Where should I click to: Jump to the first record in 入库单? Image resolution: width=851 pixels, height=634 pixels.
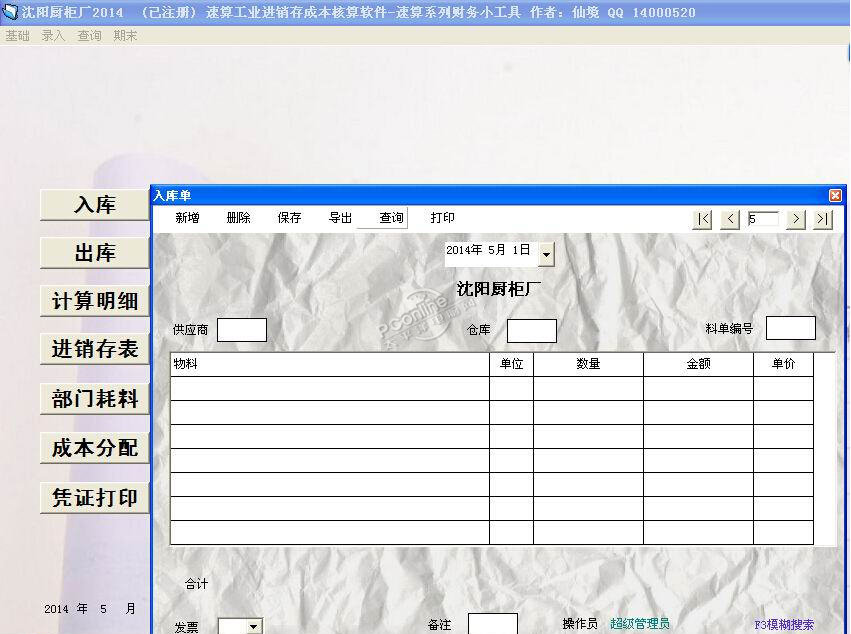click(x=702, y=219)
